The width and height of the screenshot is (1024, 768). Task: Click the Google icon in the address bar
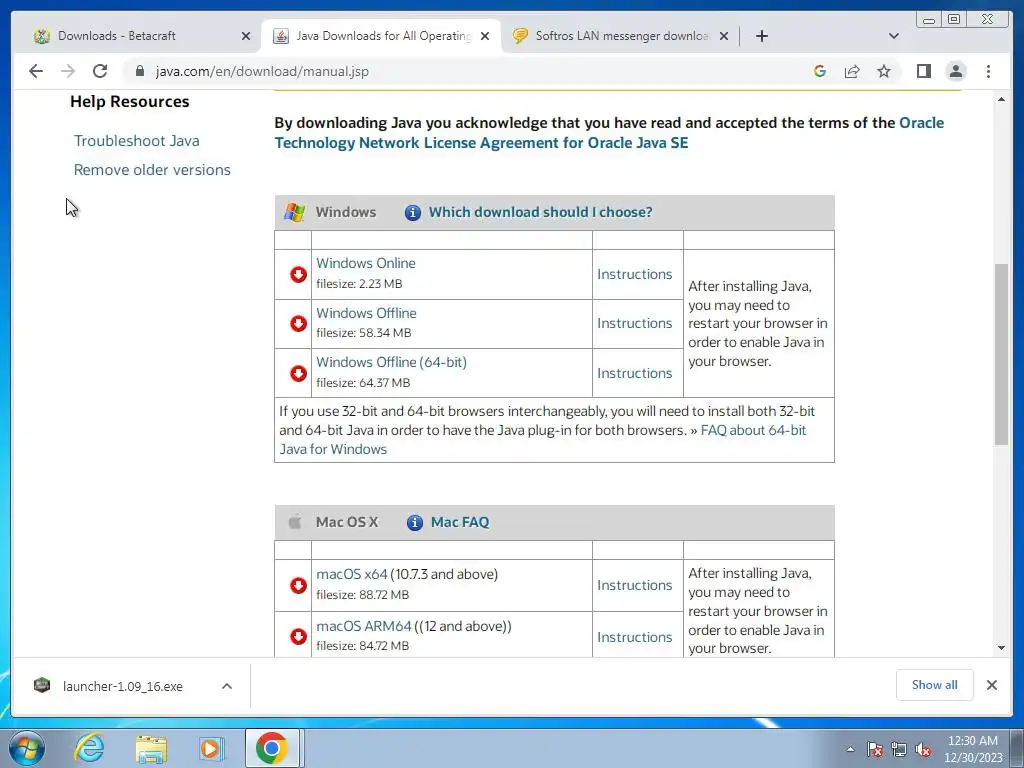820,71
